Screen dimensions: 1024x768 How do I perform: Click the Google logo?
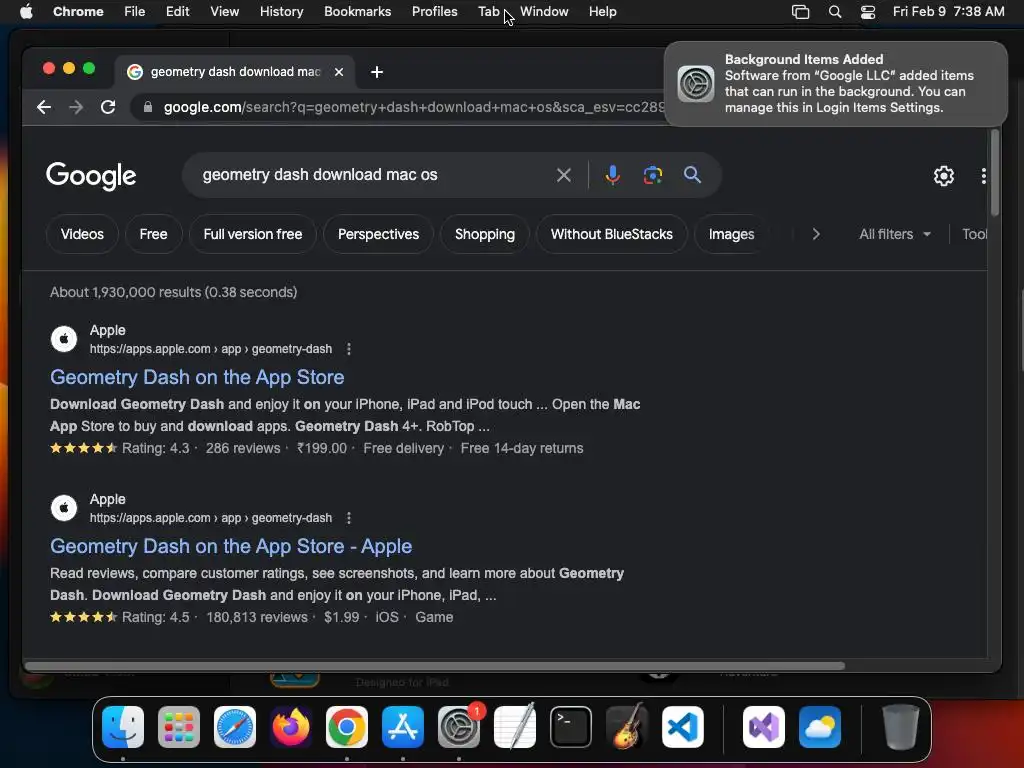coord(91,176)
